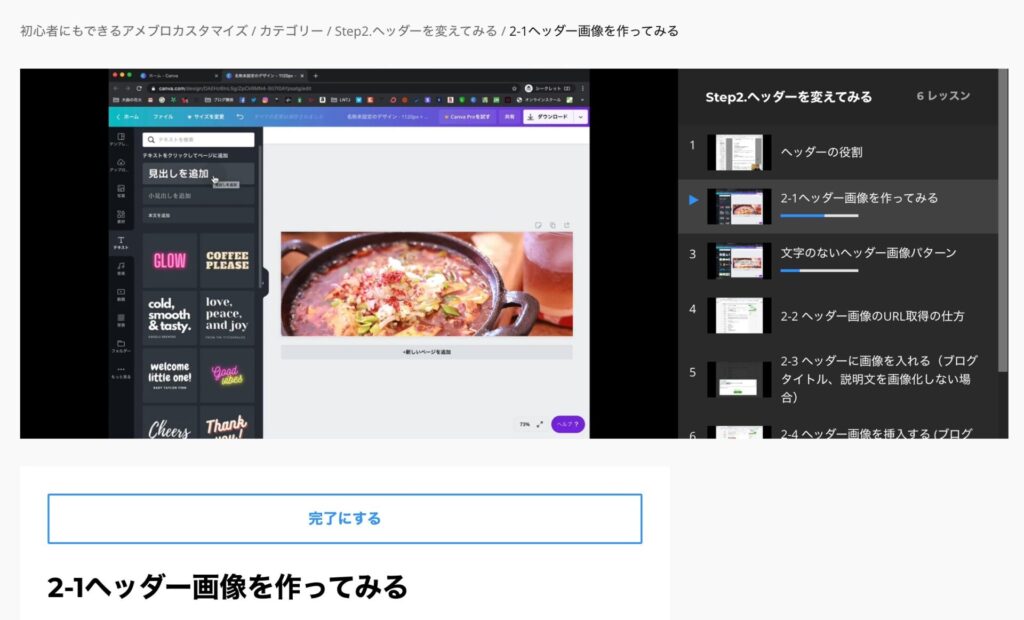Viewport: 1024px width, 620px height.
Task: Open Photos icon in Canva sidebar
Action: pyautogui.click(x=121, y=191)
